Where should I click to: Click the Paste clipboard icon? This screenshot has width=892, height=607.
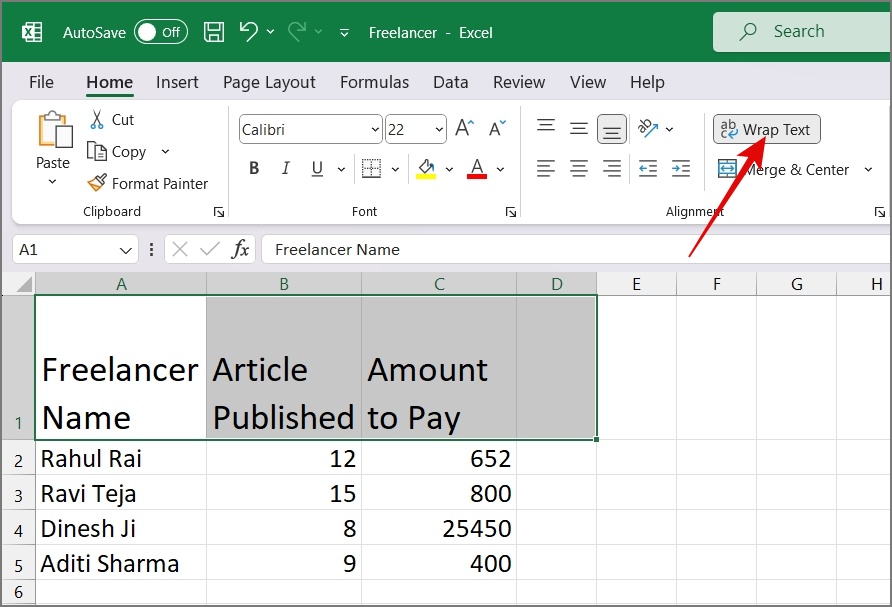point(54,129)
